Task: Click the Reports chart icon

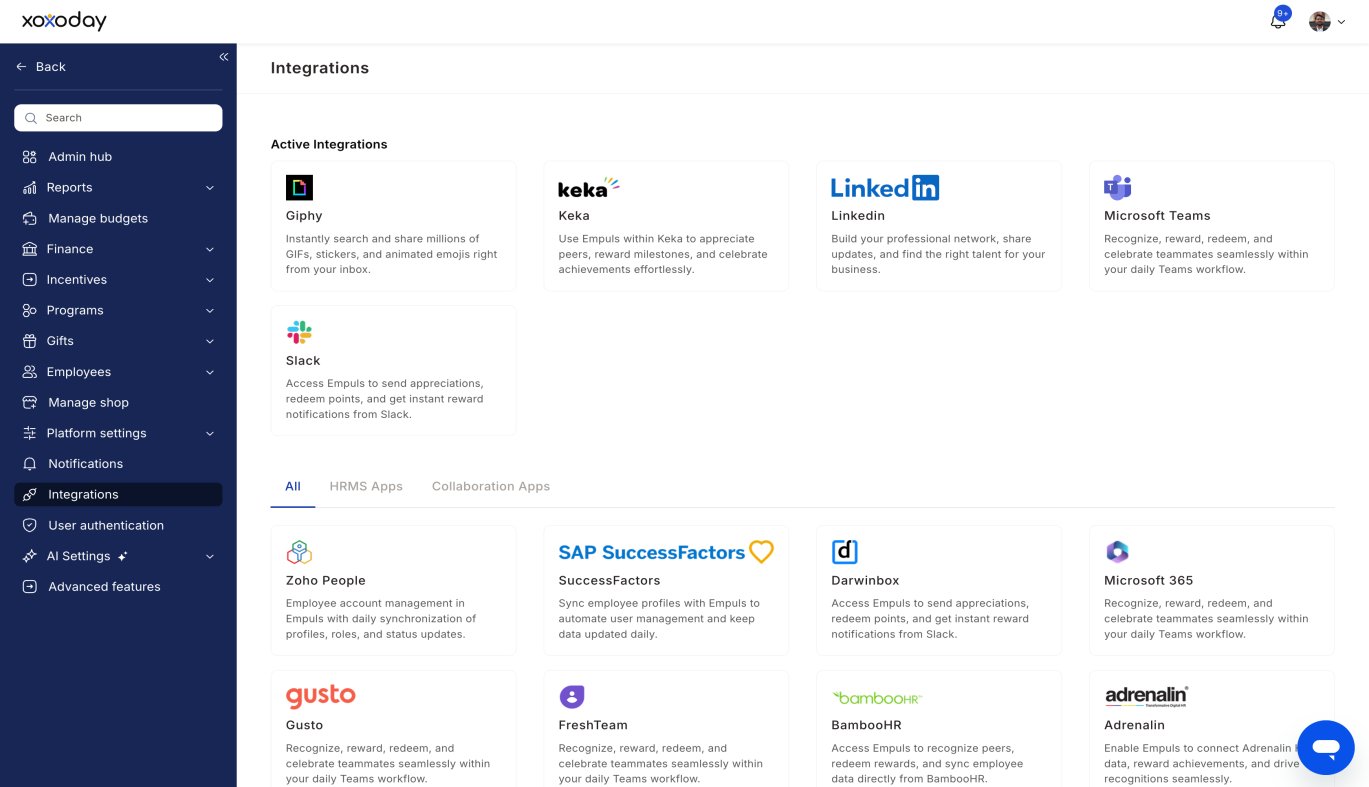Action: point(30,188)
